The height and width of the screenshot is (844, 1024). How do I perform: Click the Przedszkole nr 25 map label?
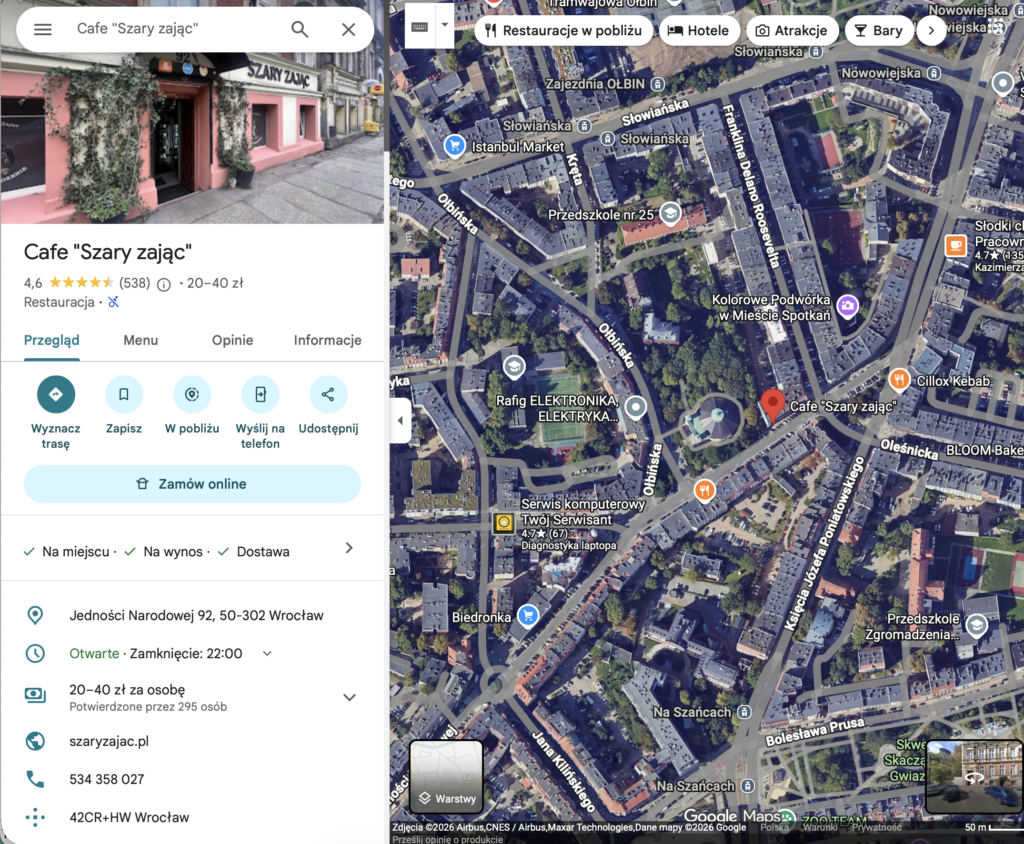click(600, 214)
